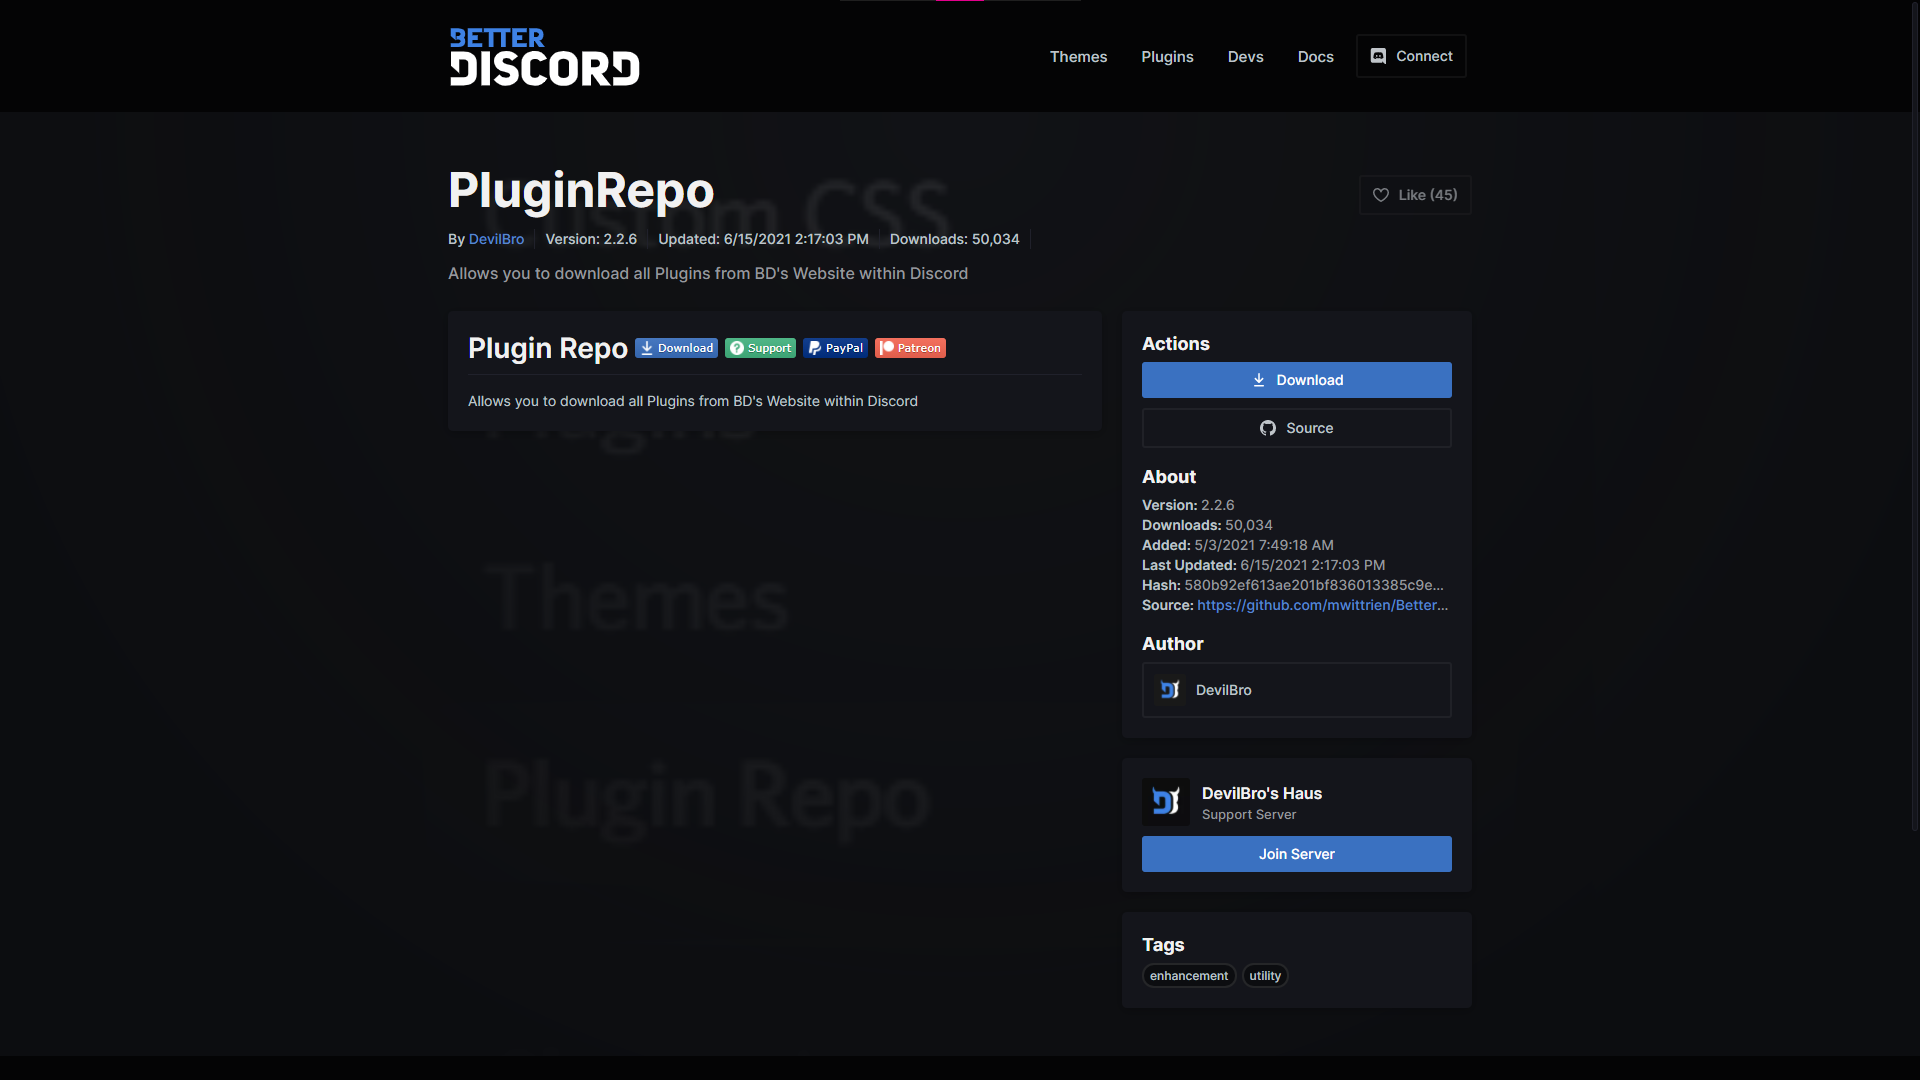Viewport: 1920px width, 1080px height.
Task: Select the enhancement tag
Action: tap(1189, 975)
